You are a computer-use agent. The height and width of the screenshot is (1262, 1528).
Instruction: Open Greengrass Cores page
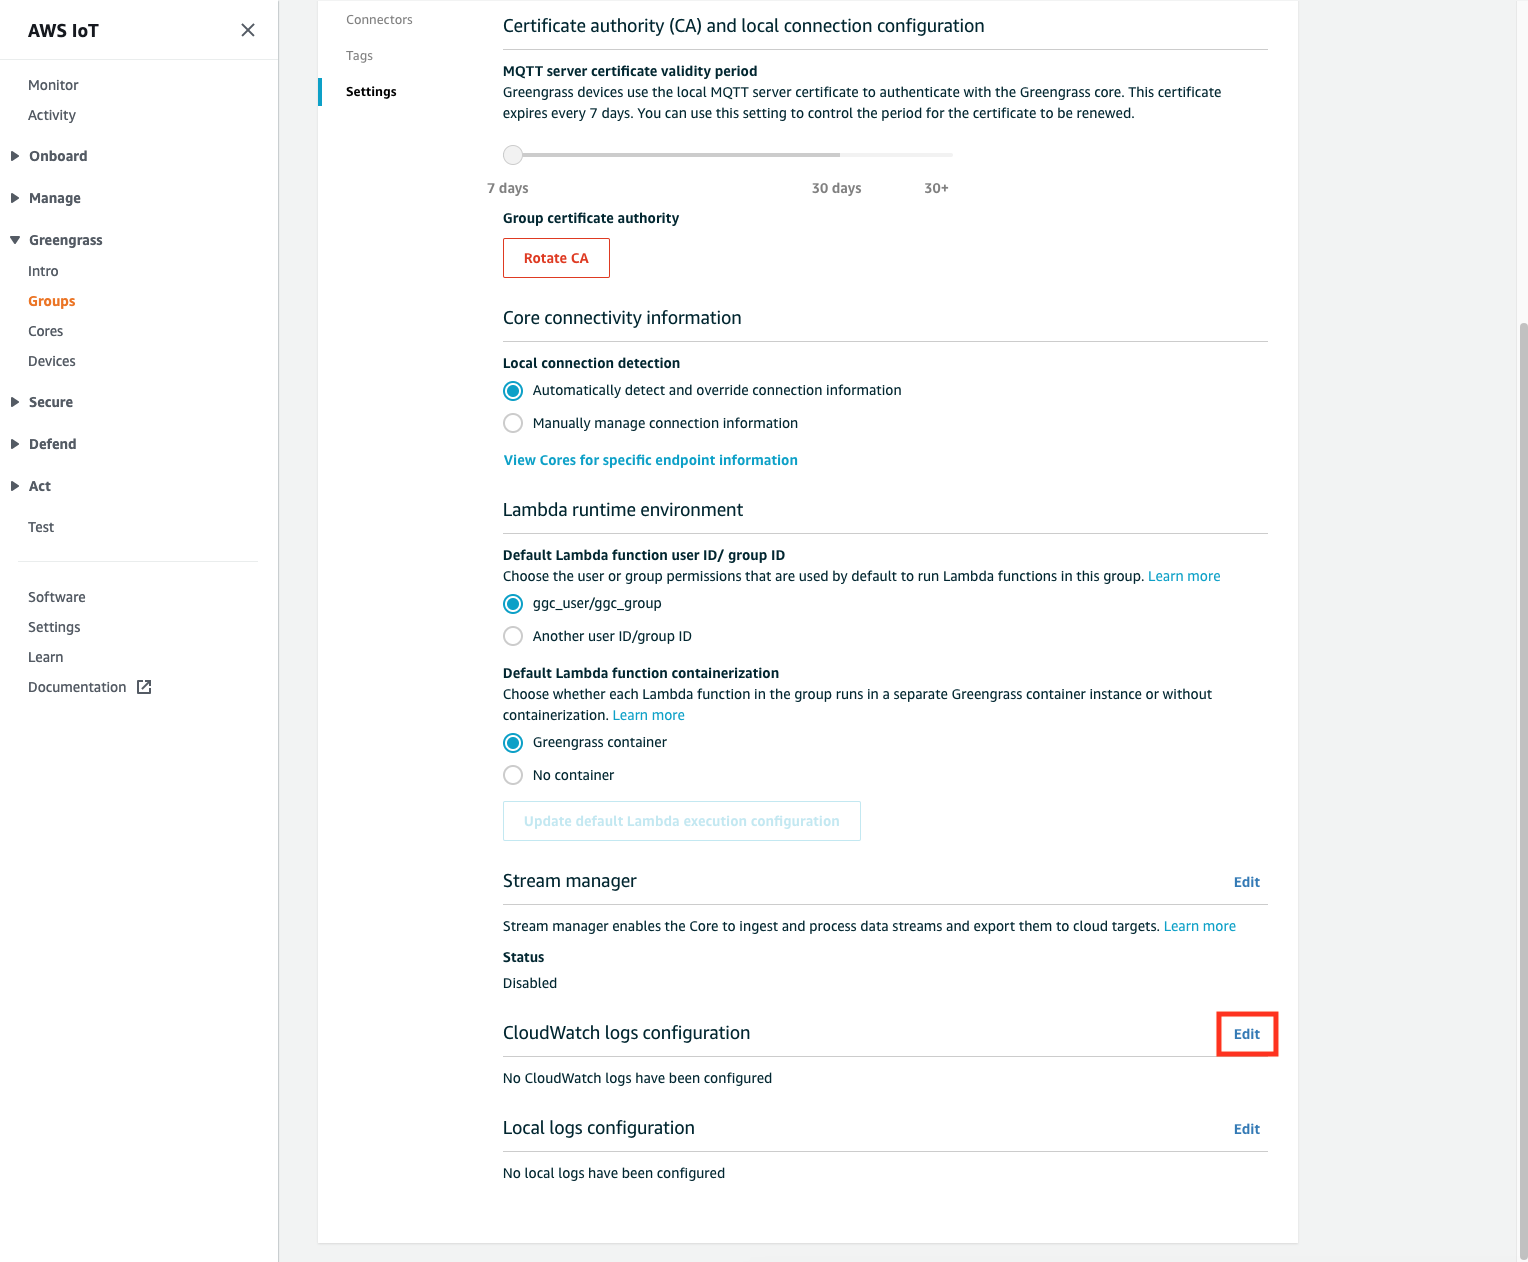click(46, 331)
